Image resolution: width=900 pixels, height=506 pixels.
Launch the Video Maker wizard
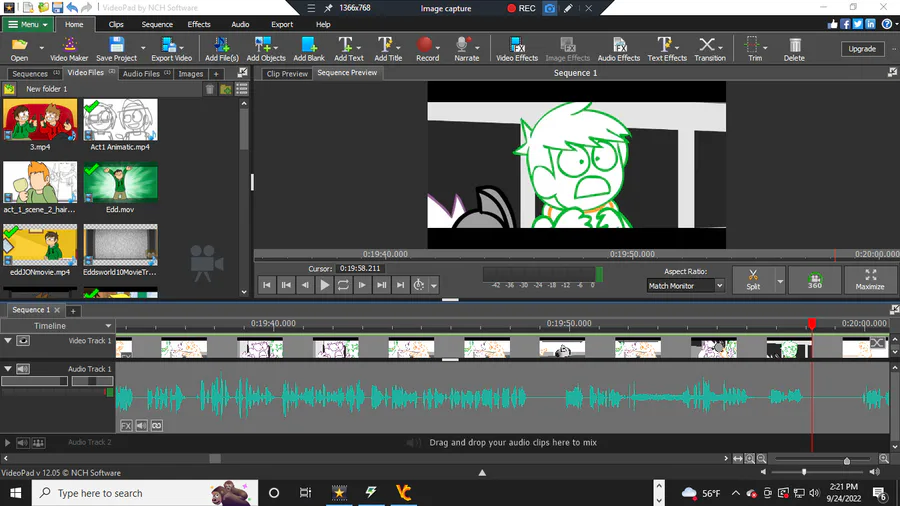point(69,49)
